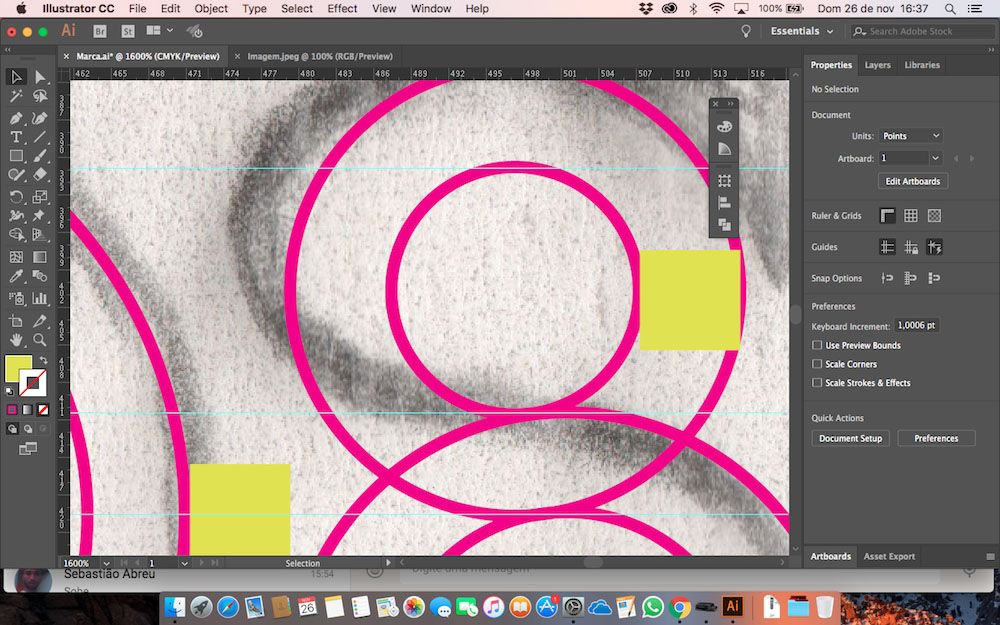Switch to the Layers tab
This screenshot has width=1000, height=625.
click(877, 65)
